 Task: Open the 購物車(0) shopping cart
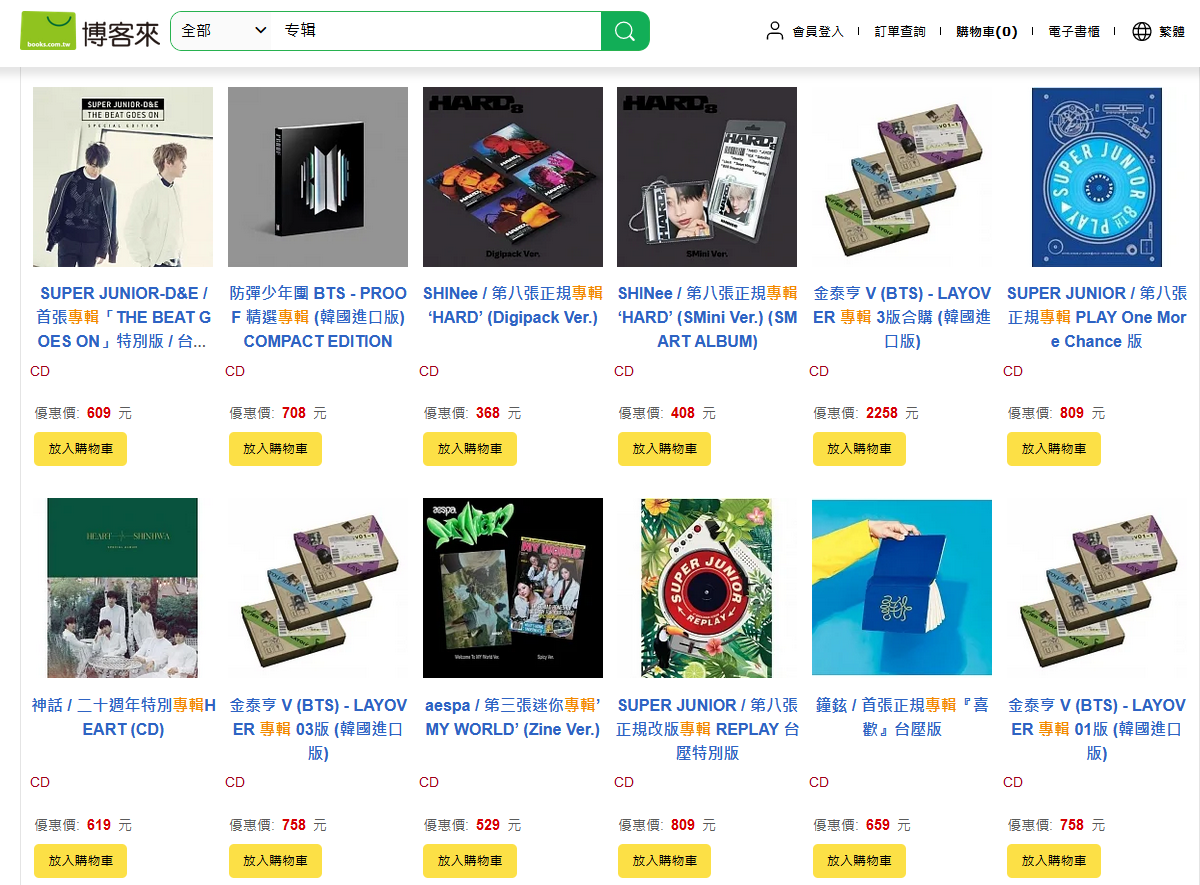tap(987, 31)
